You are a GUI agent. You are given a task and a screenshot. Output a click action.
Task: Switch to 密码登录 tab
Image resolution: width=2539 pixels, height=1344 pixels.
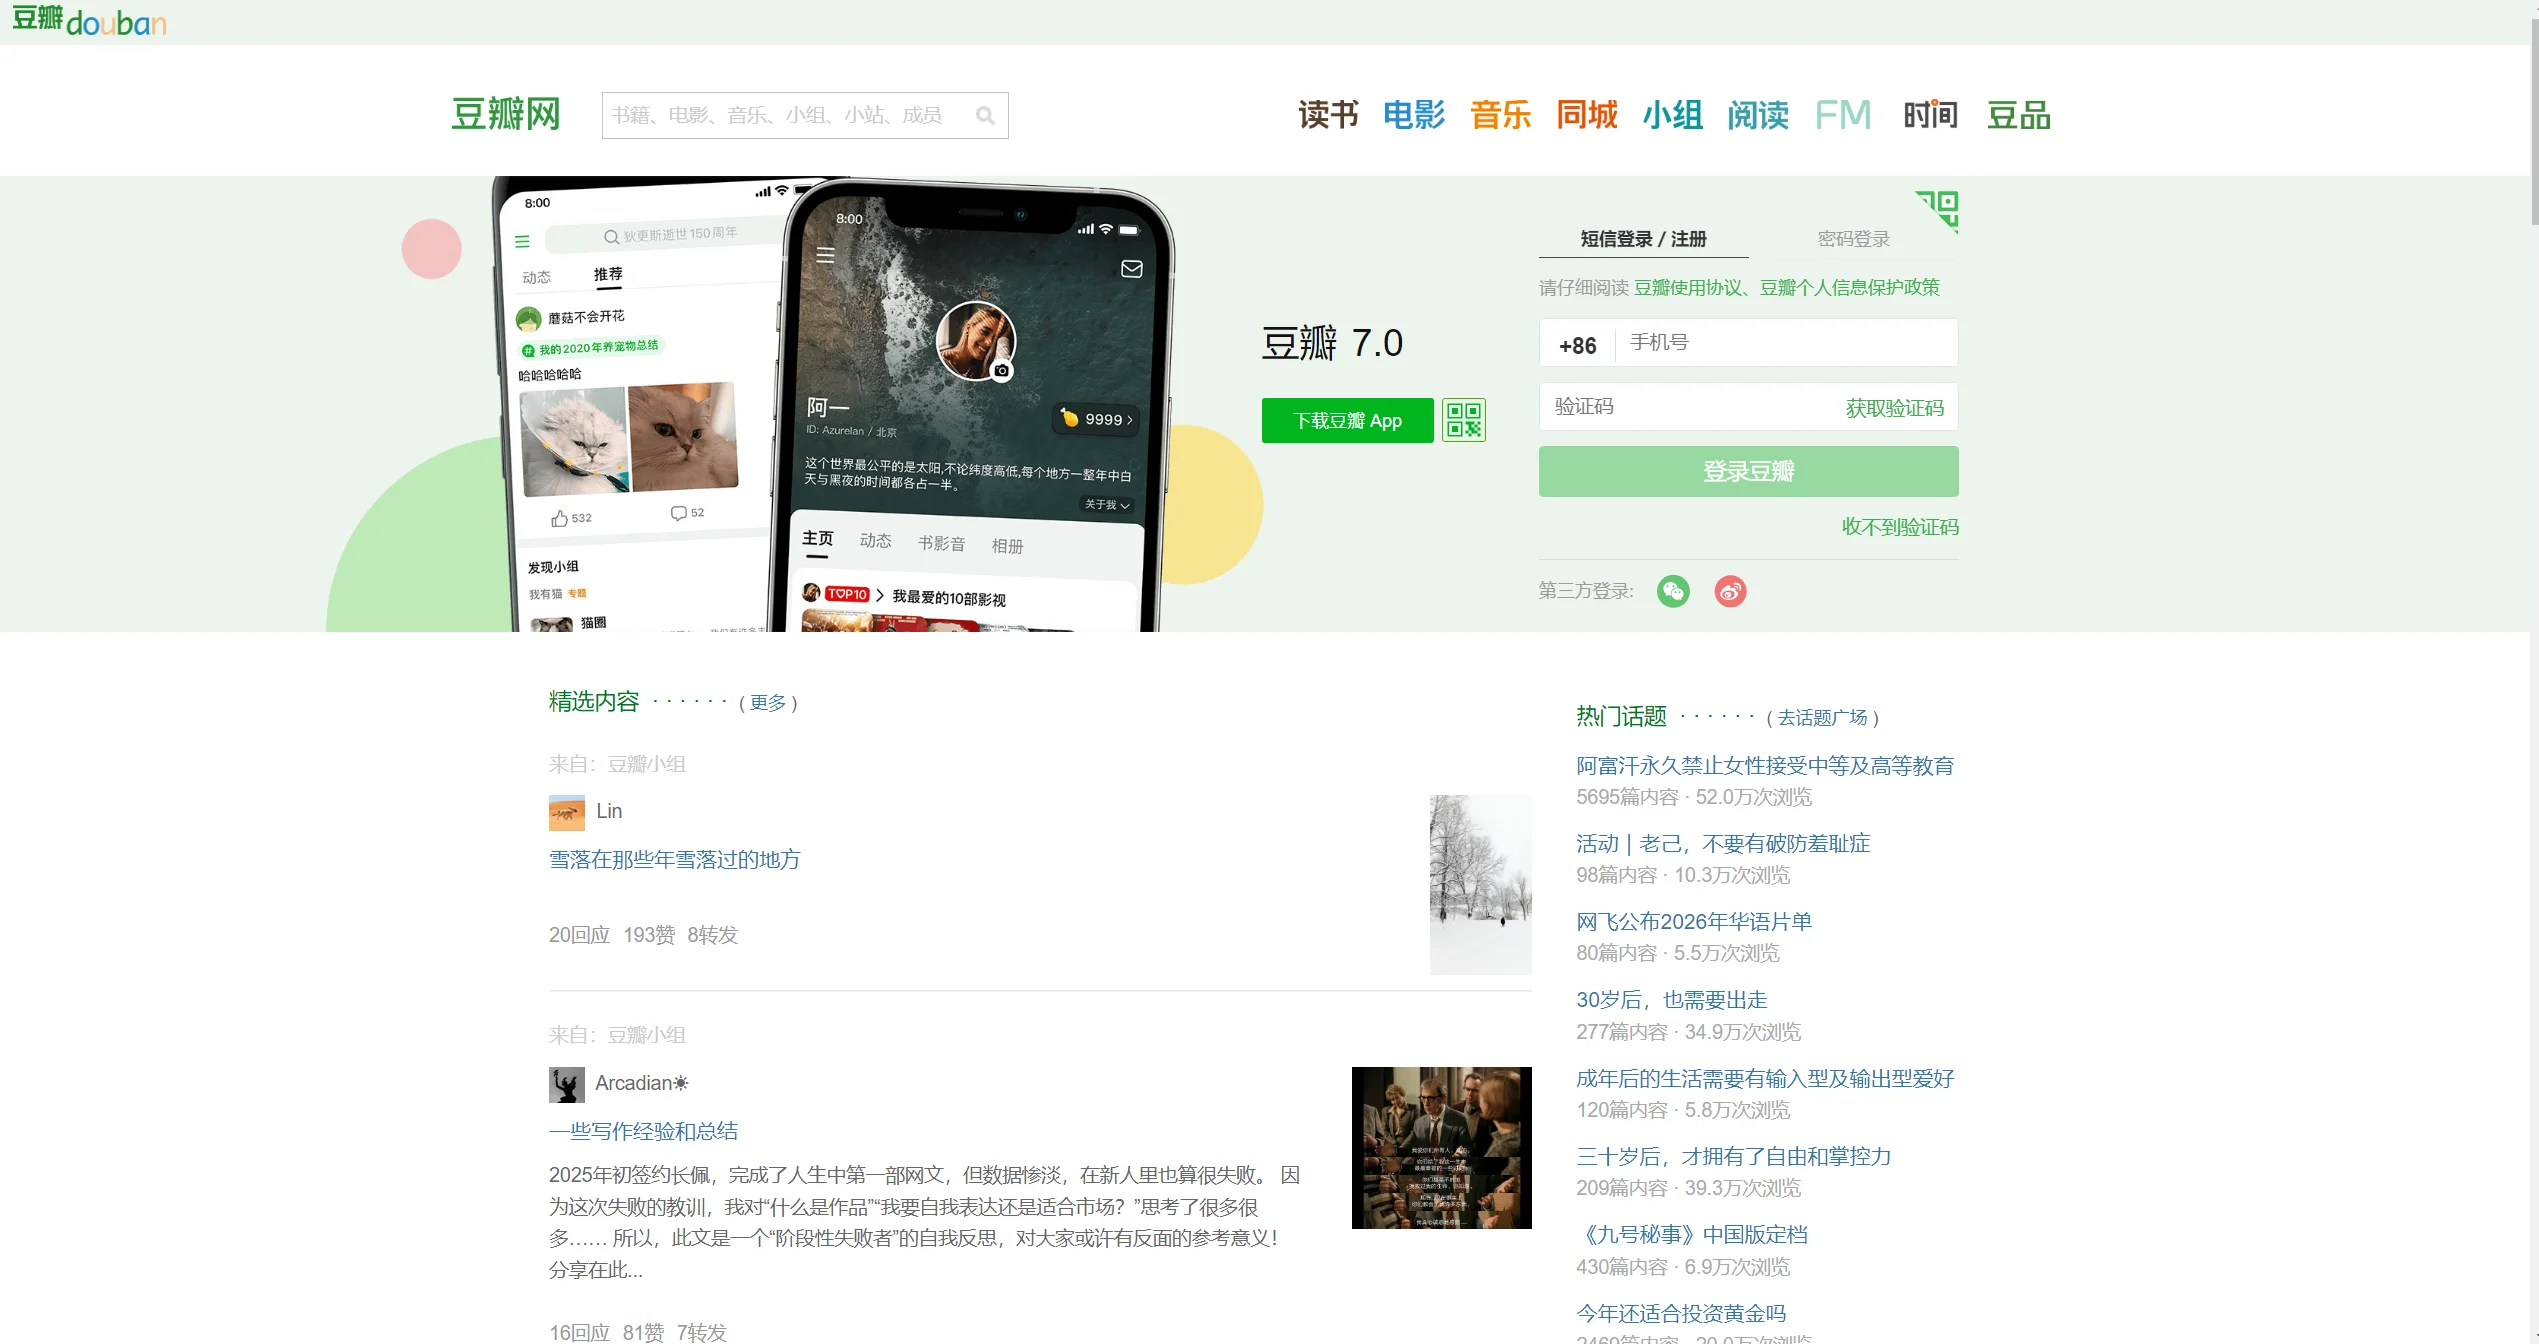tap(1853, 239)
